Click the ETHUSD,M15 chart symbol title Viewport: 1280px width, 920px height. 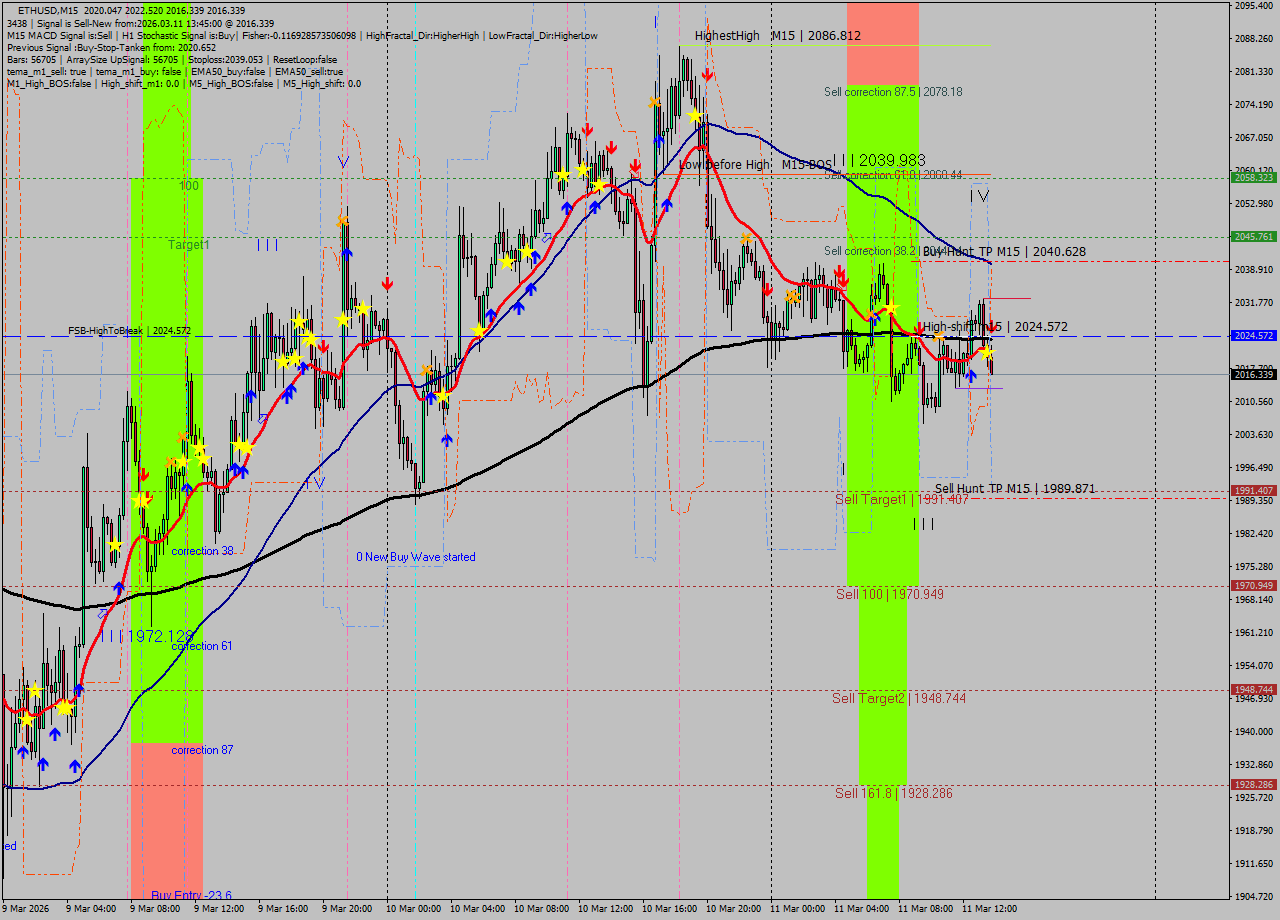coord(48,10)
